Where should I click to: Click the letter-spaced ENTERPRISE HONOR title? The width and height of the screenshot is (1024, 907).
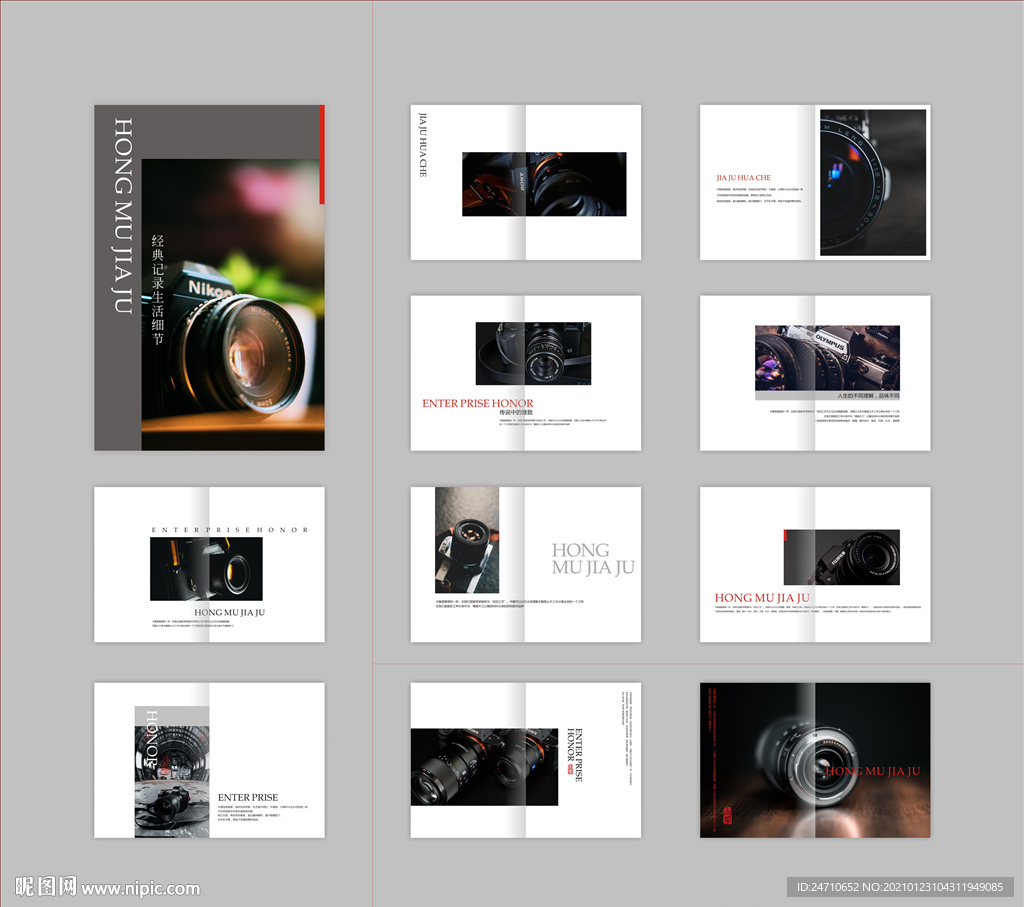pos(230,529)
